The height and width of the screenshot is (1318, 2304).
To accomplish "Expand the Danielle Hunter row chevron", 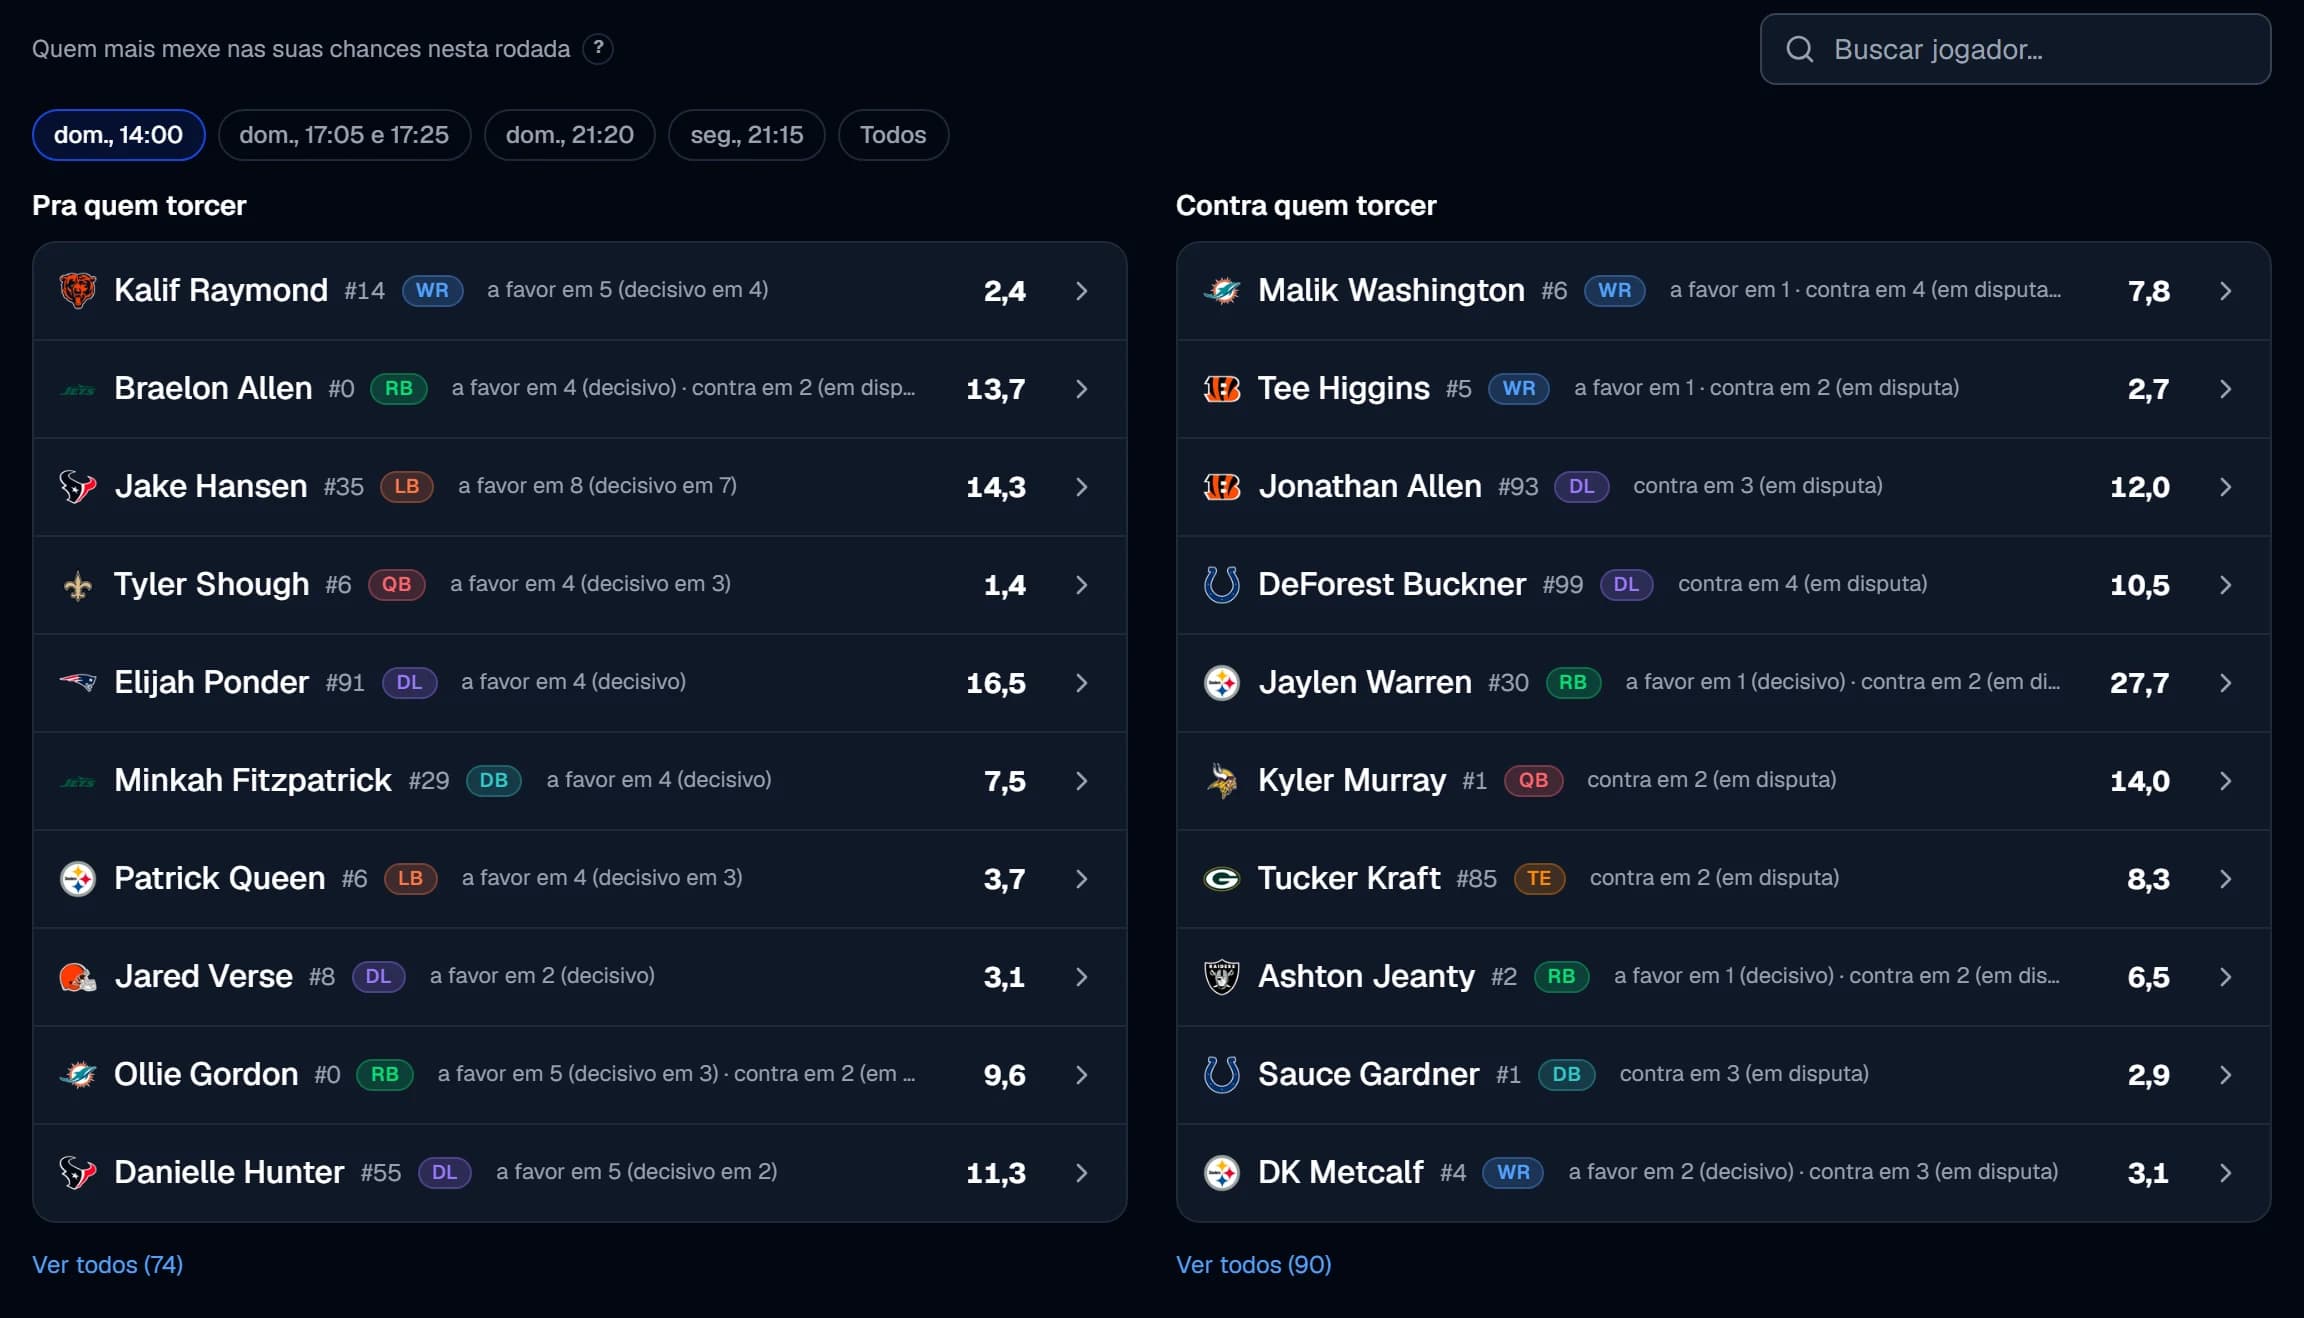I will pyautogui.click(x=1081, y=1172).
